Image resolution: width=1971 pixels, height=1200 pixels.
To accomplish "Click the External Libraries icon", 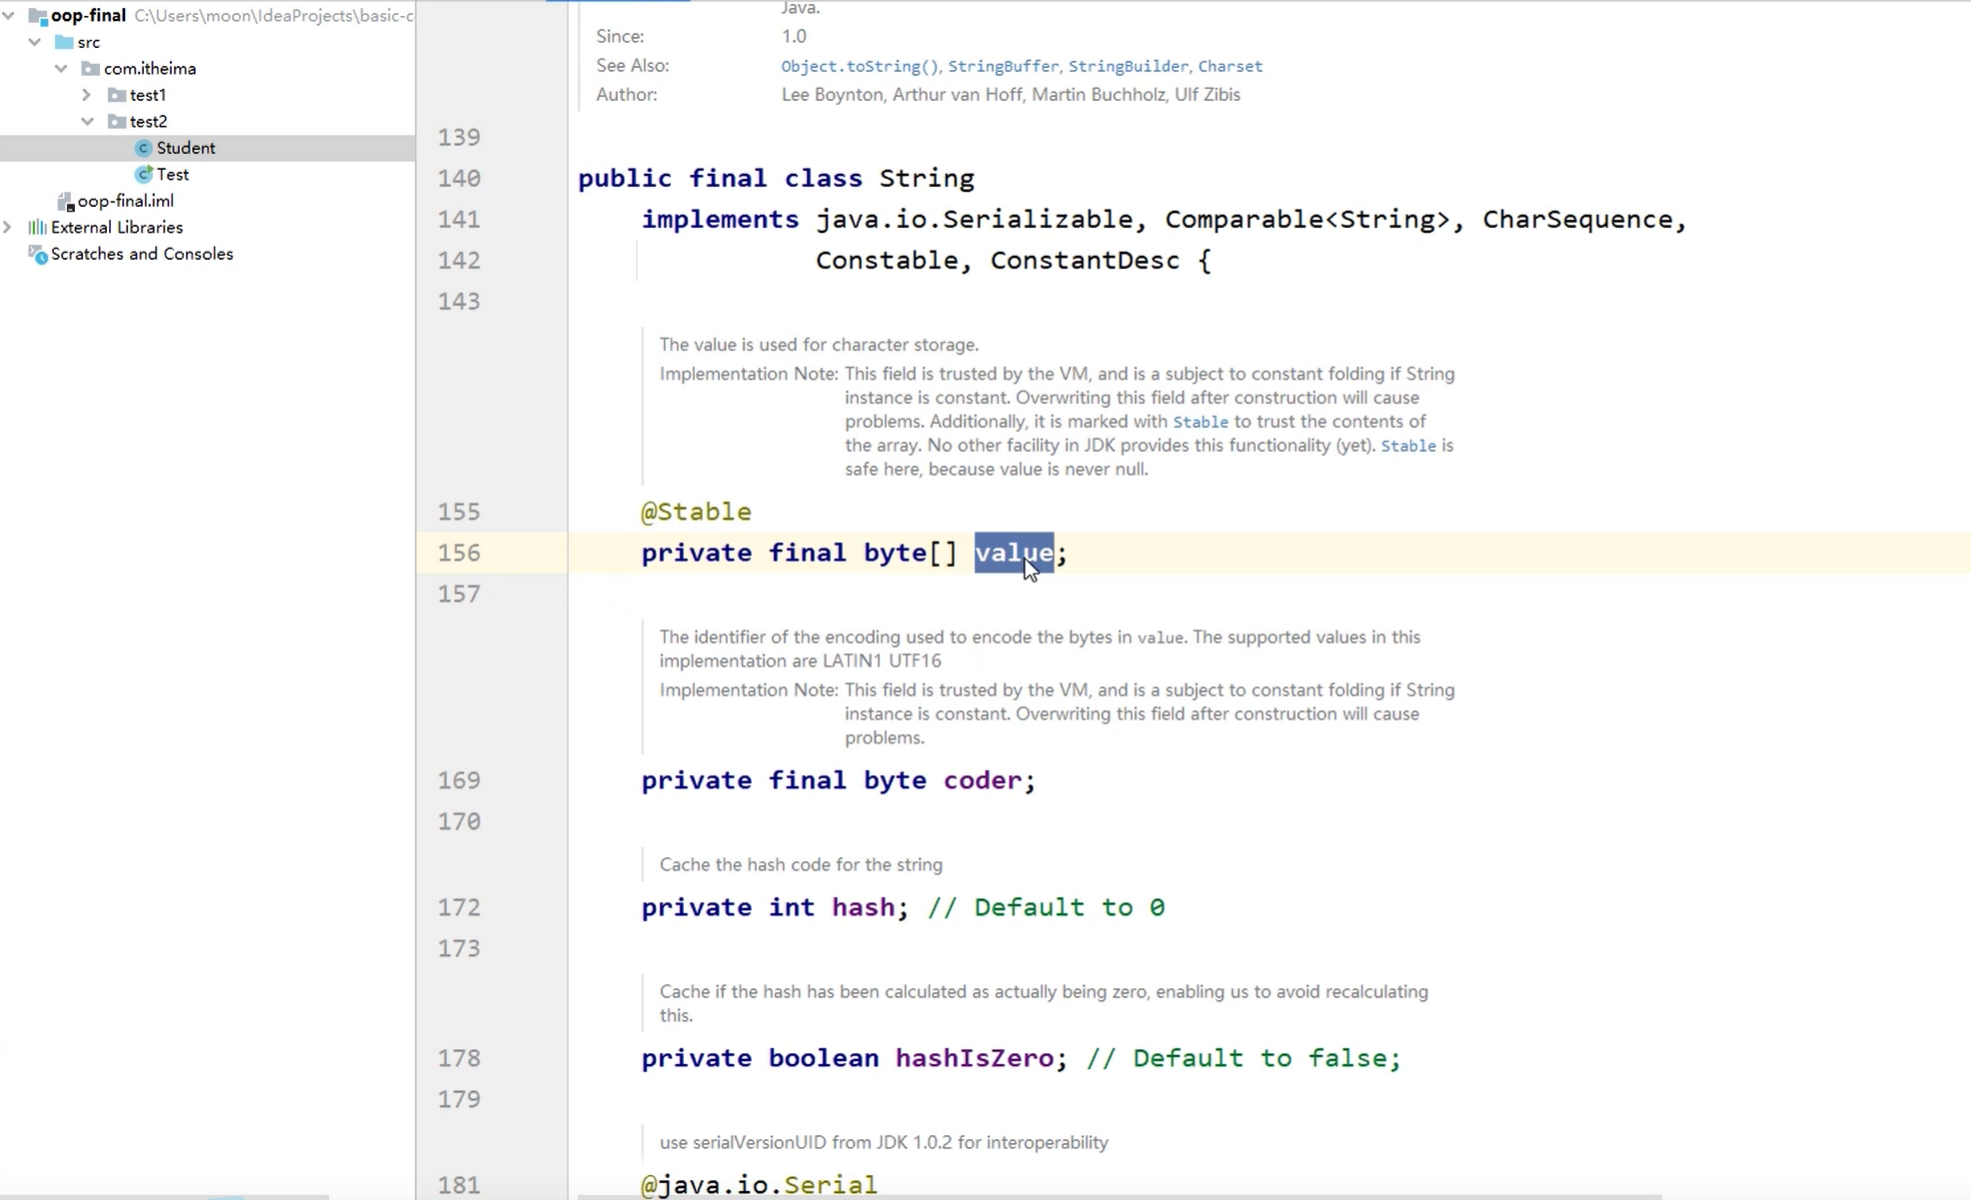I will tap(37, 227).
